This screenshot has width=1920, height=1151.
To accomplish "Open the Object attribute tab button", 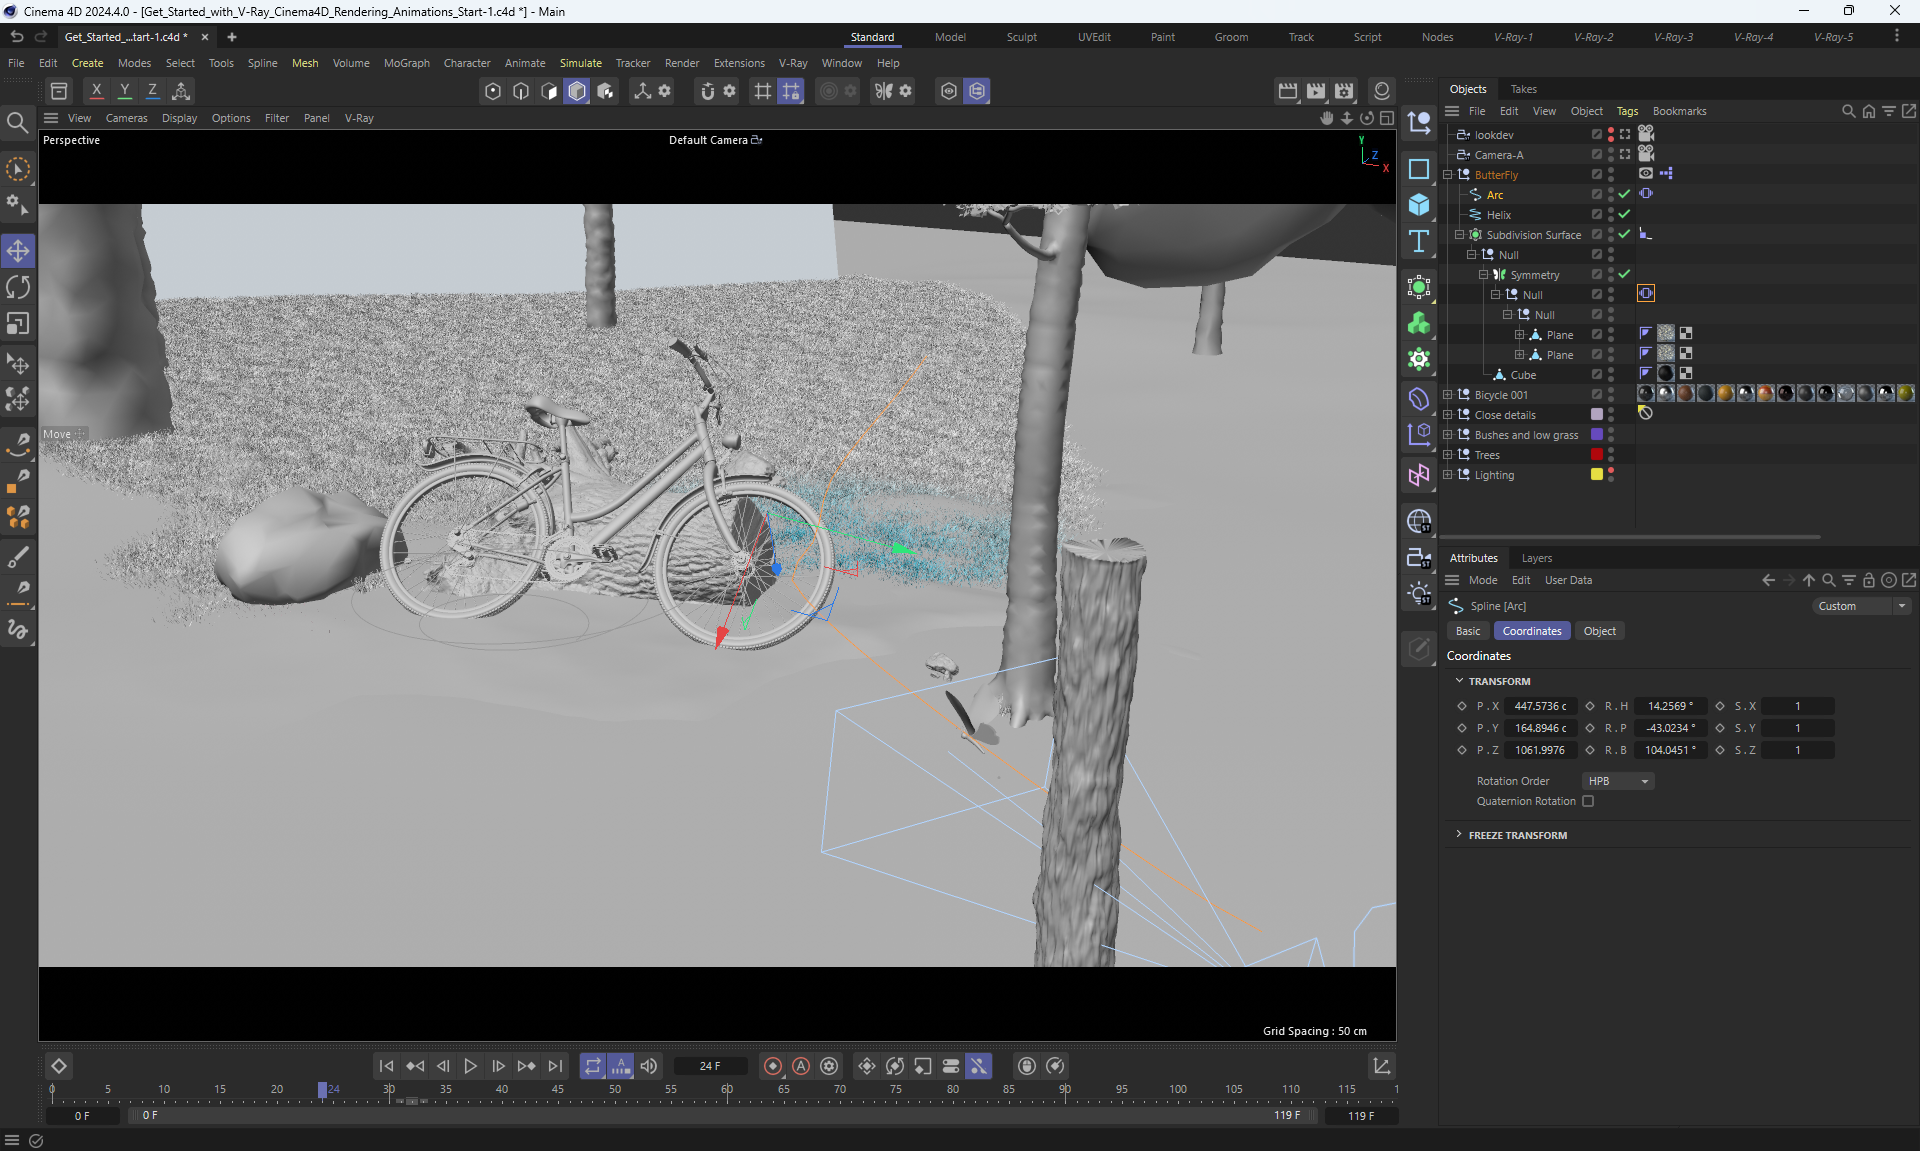I will click(x=1599, y=631).
